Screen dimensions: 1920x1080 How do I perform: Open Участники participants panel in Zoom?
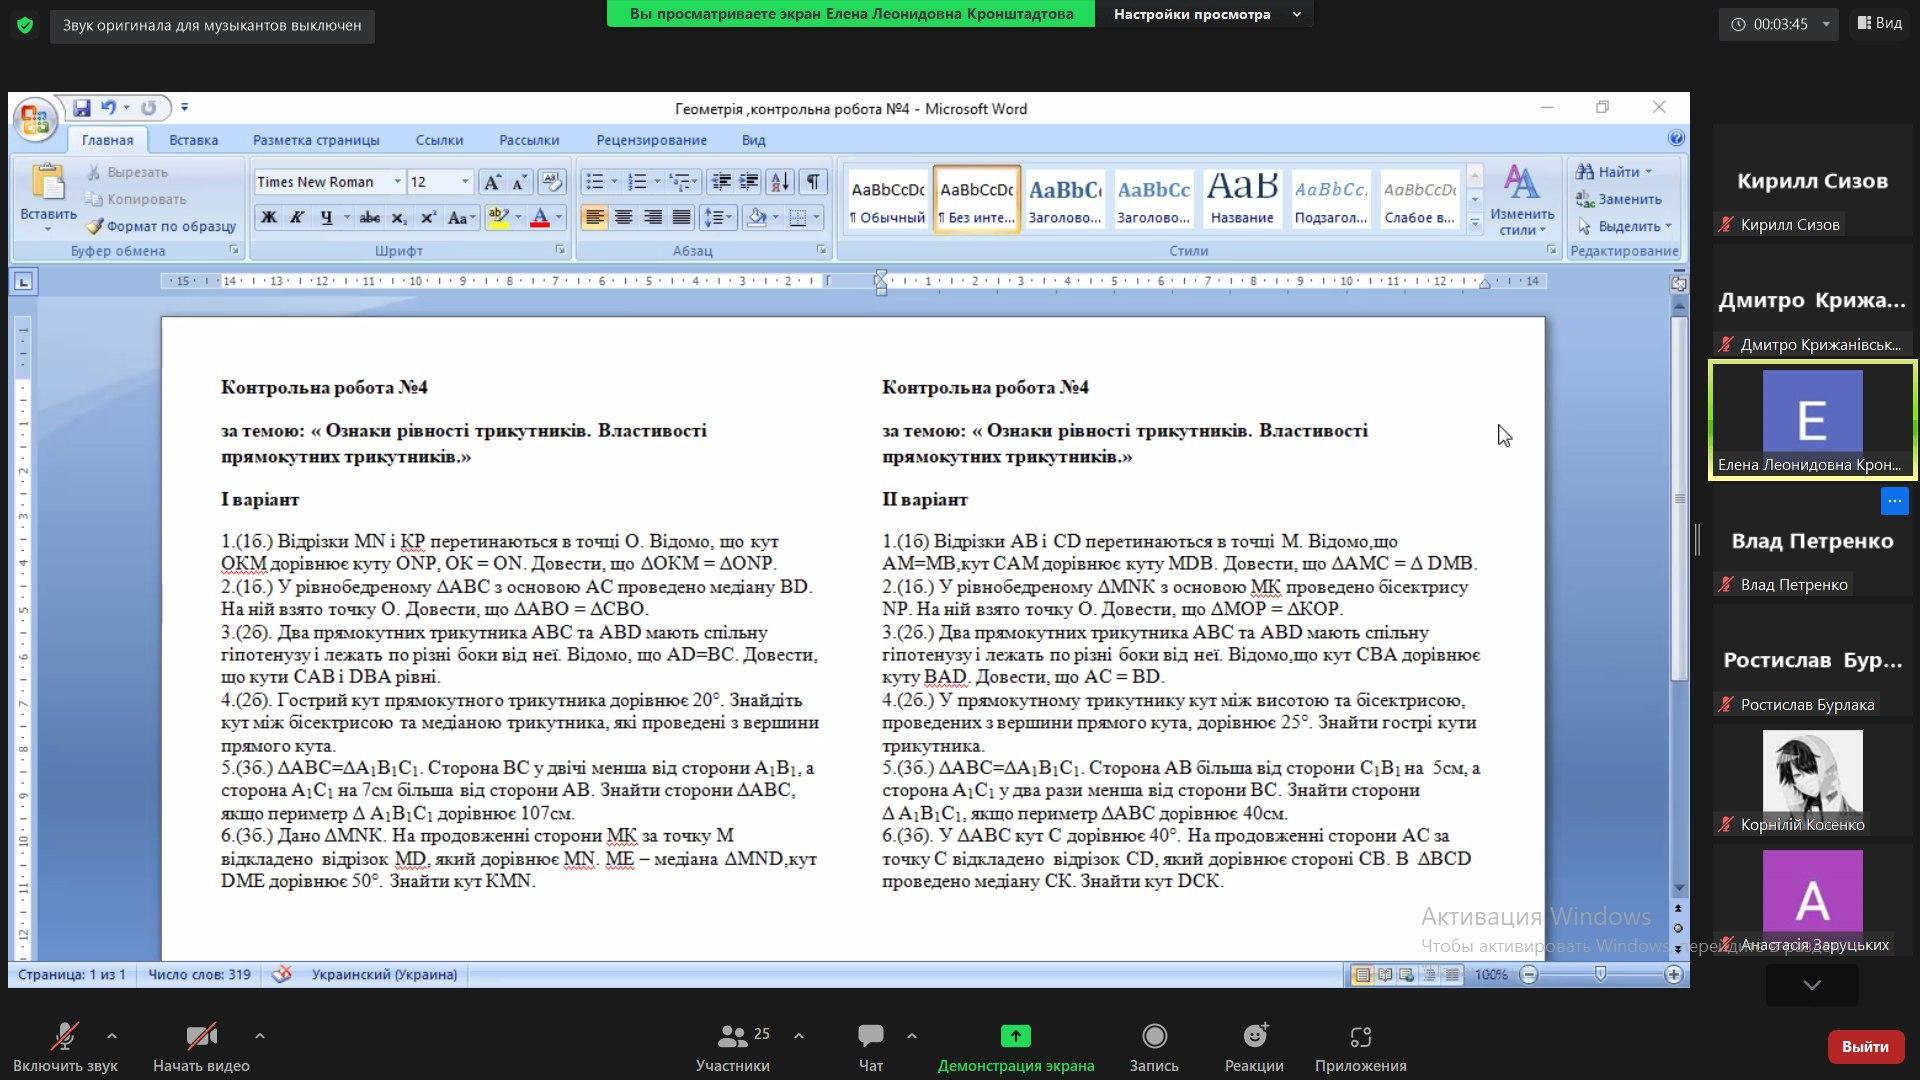coord(733,1047)
